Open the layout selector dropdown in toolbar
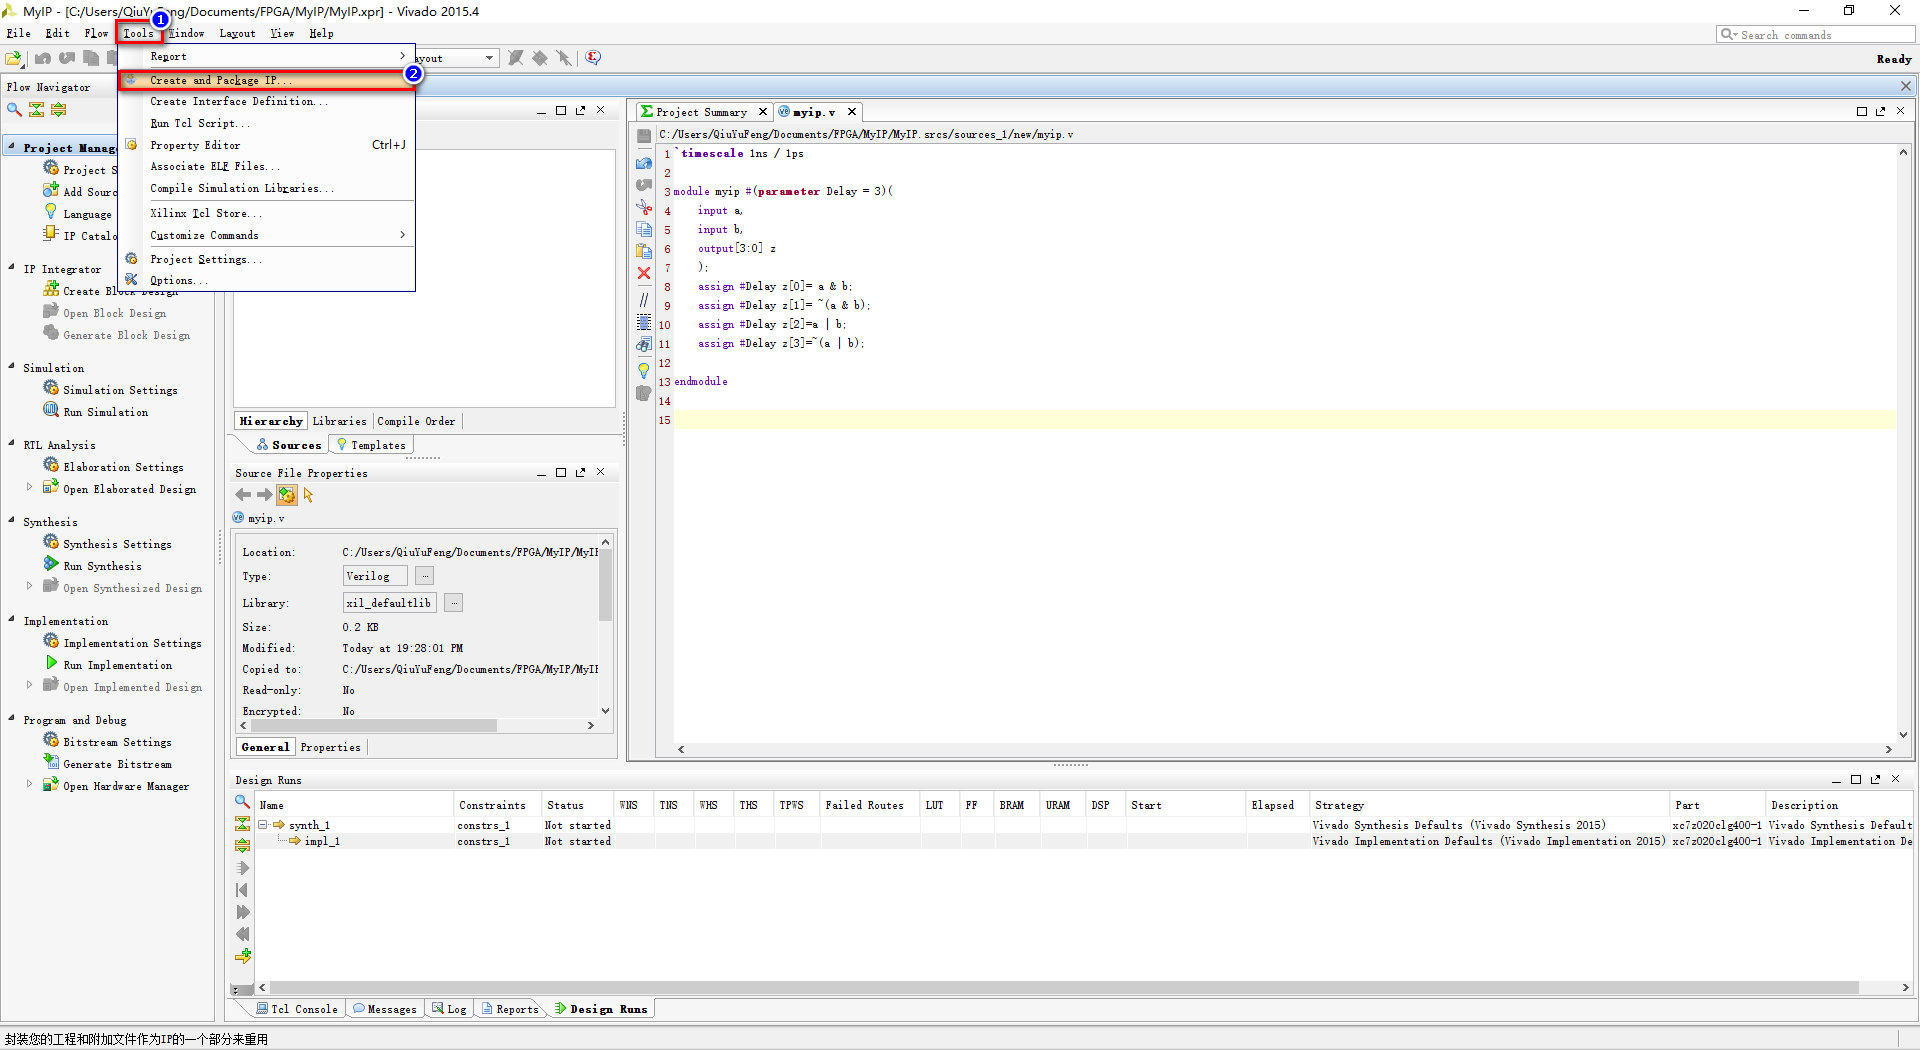1920x1050 pixels. 489,58
